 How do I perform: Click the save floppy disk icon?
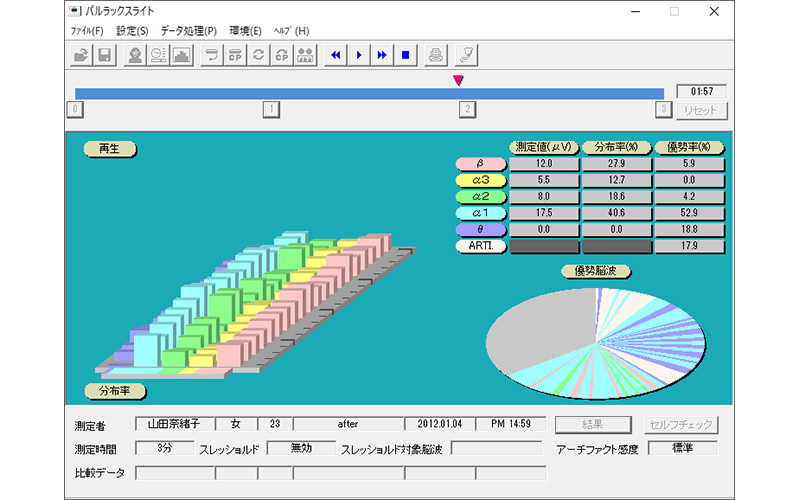tap(105, 54)
